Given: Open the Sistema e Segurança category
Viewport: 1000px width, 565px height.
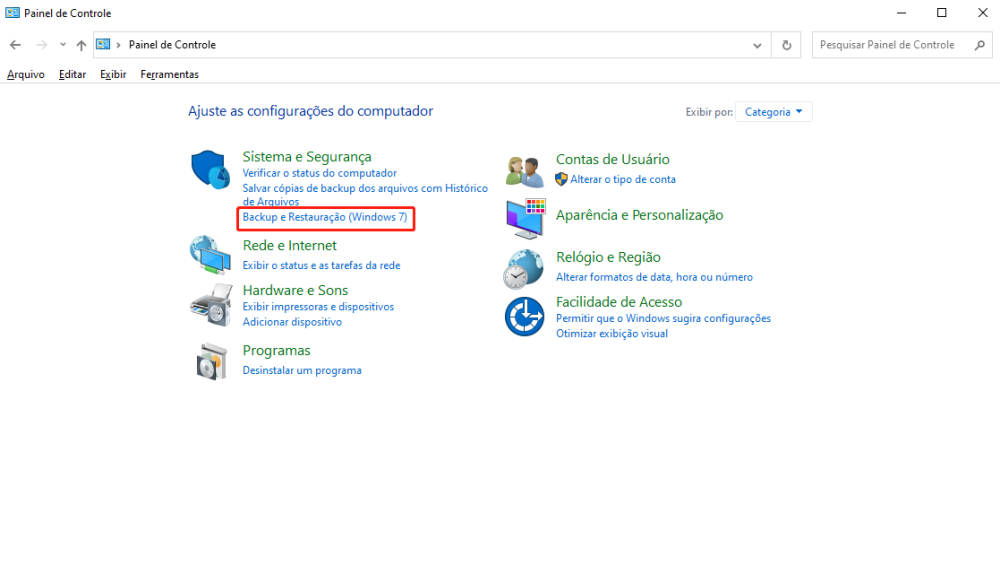Looking at the screenshot, I should (x=307, y=156).
